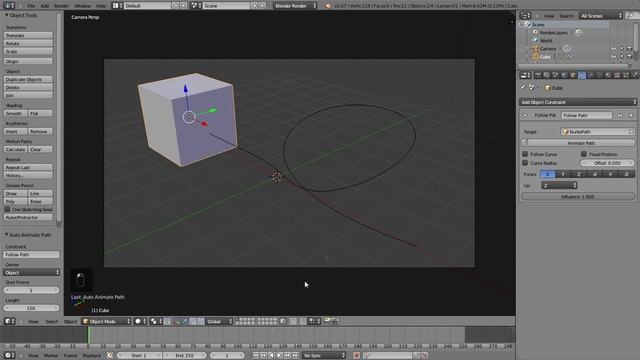Screen dimensions: 640x360
Task: Open the Render properties tab icon
Action: click(538, 75)
